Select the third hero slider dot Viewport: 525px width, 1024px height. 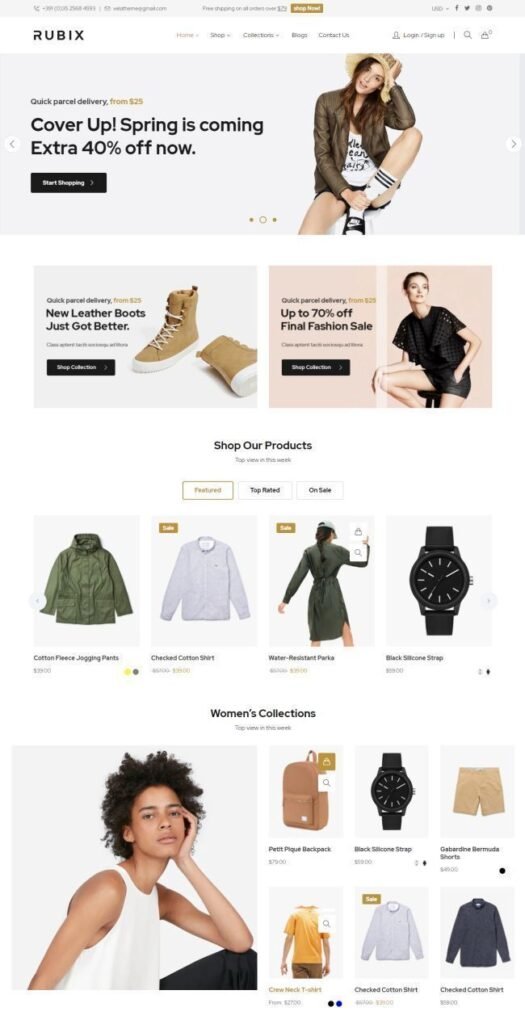coord(274,220)
